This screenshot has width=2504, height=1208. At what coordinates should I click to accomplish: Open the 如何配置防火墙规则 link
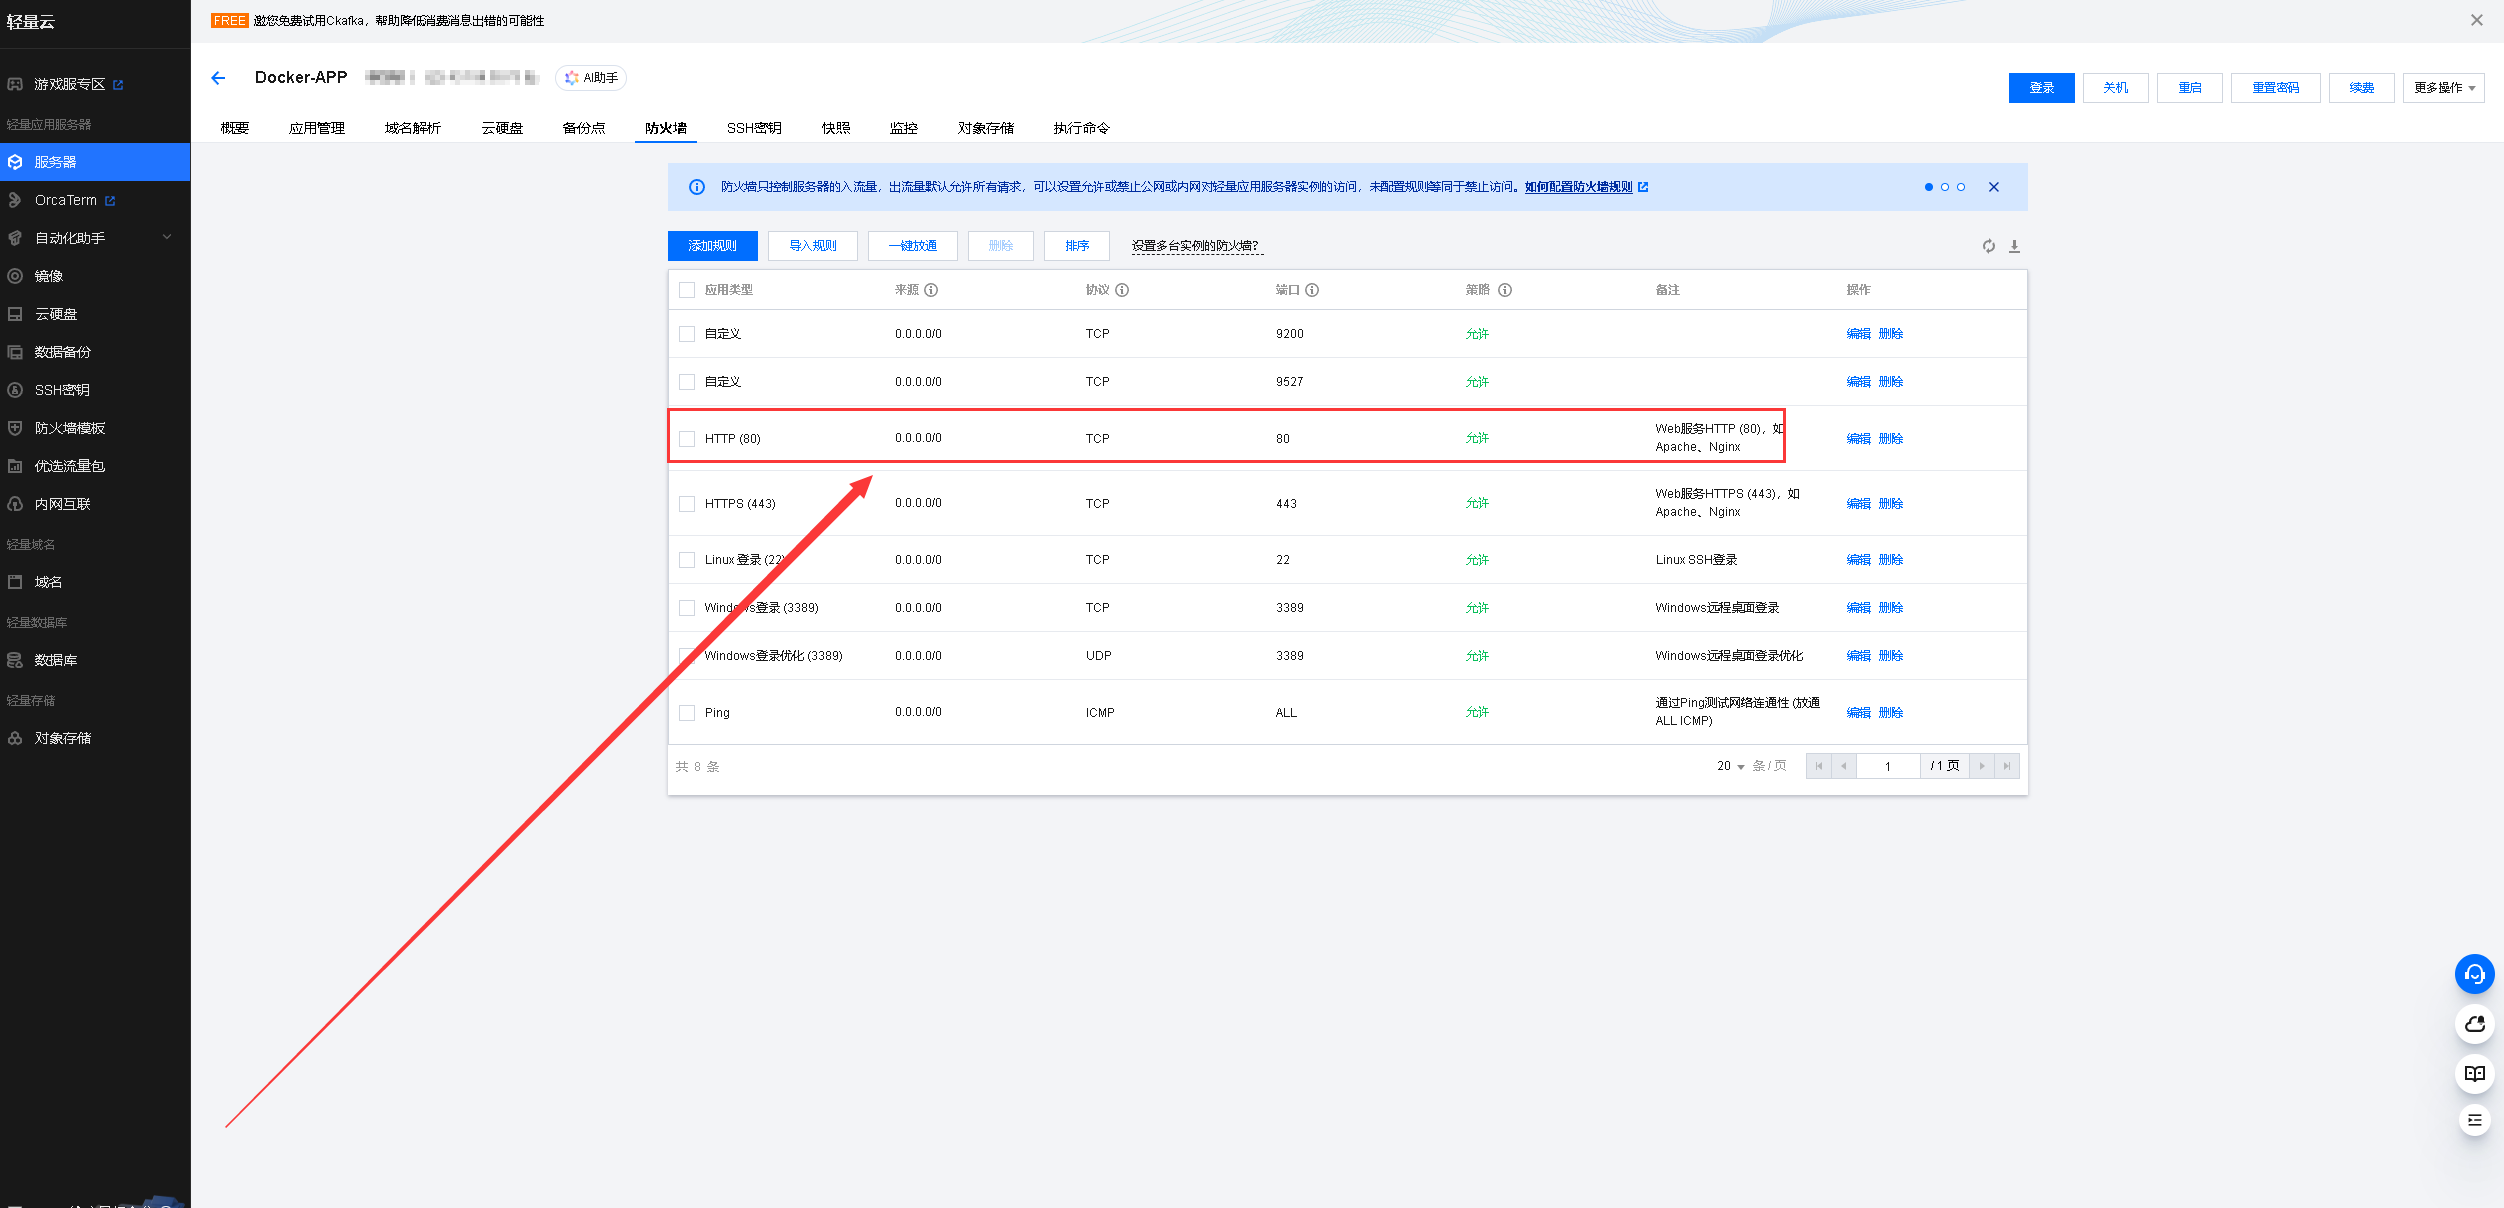coord(1578,187)
